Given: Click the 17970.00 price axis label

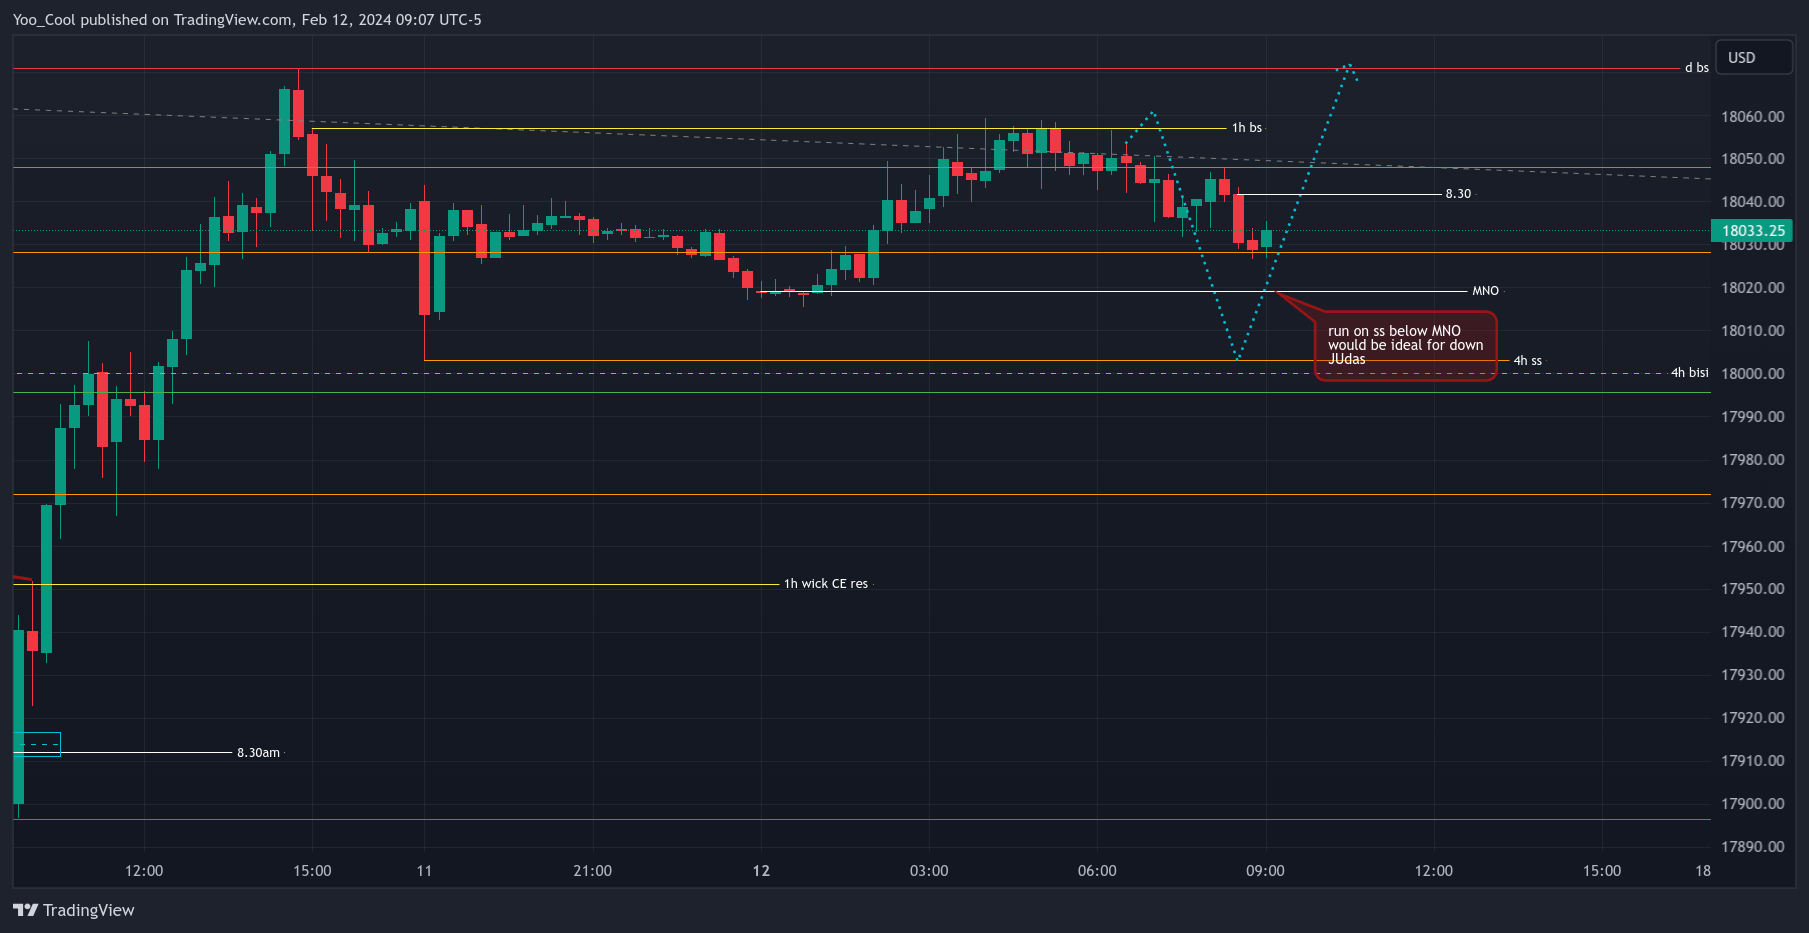Looking at the screenshot, I should click(x=1752, y=503).
